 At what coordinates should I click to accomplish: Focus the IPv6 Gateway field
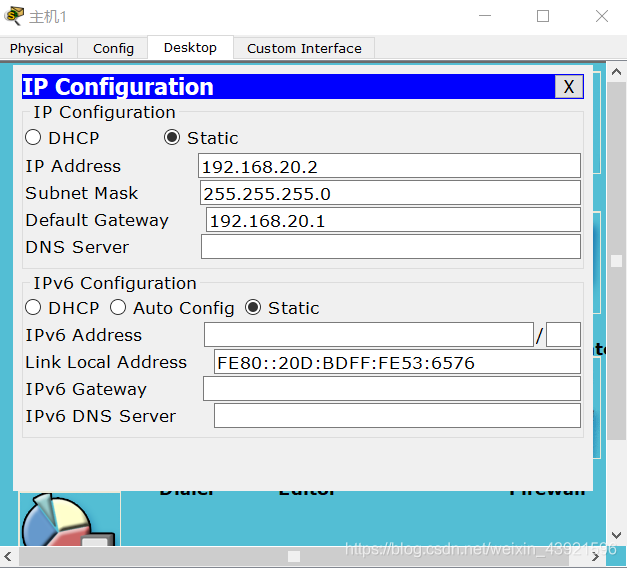click(x=392, y=389)
